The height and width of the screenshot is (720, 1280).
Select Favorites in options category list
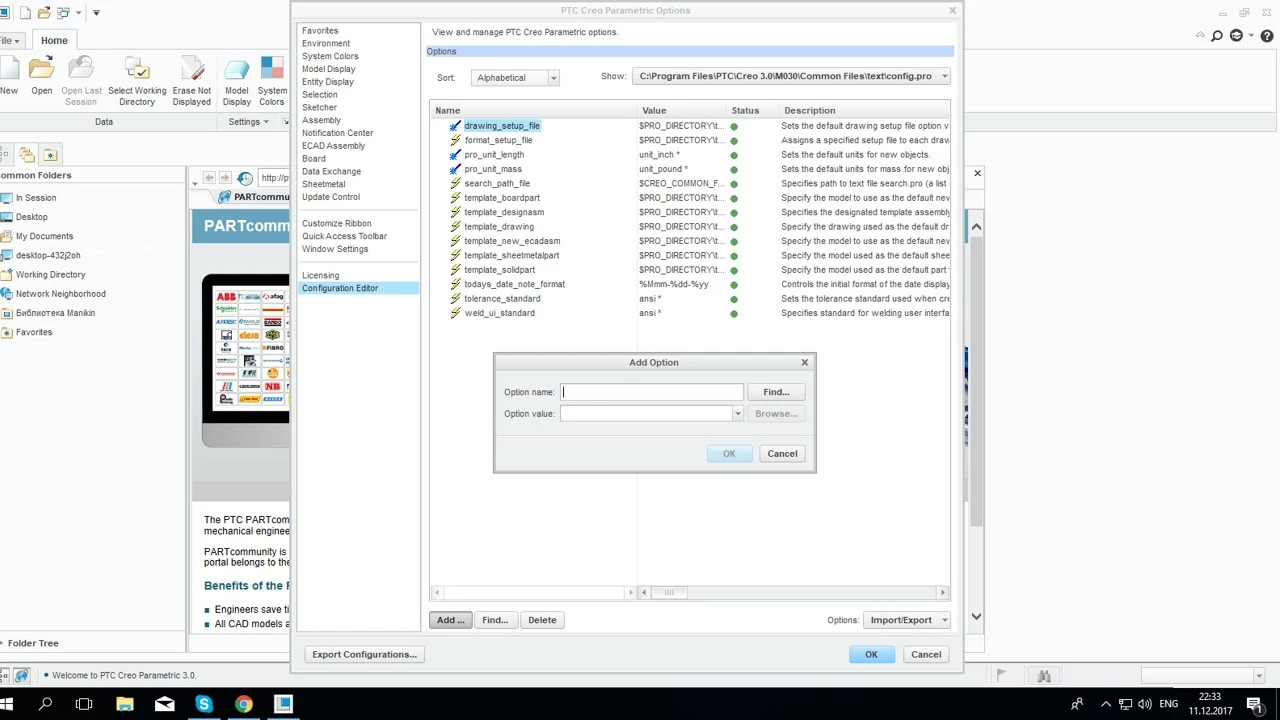click(x=320, y=31)
